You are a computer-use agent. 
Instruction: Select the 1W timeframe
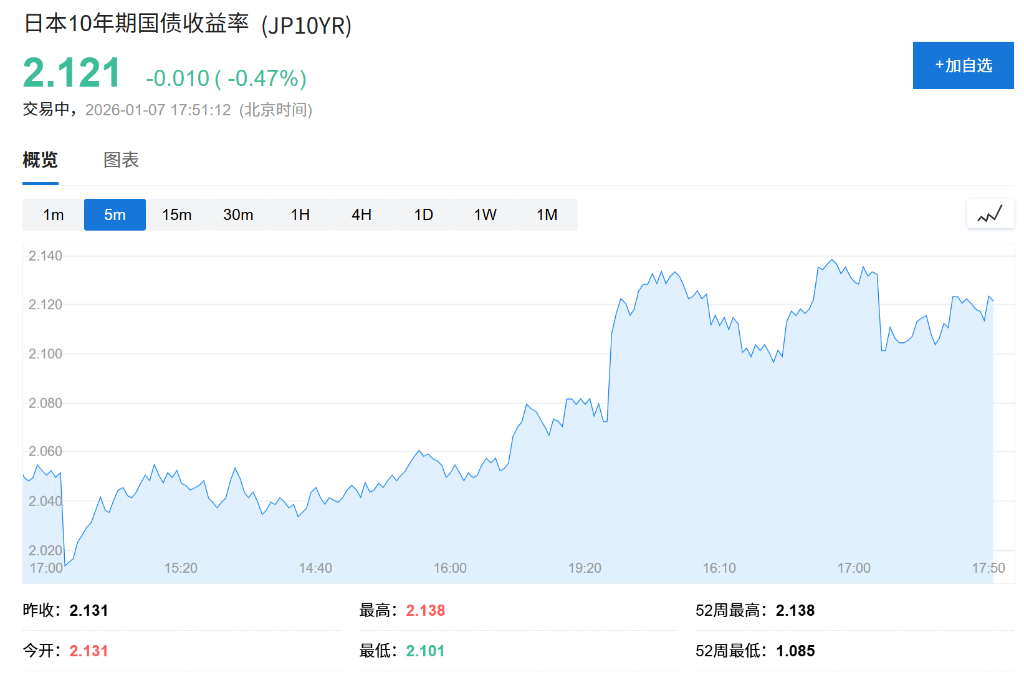[x=485, y=214]
